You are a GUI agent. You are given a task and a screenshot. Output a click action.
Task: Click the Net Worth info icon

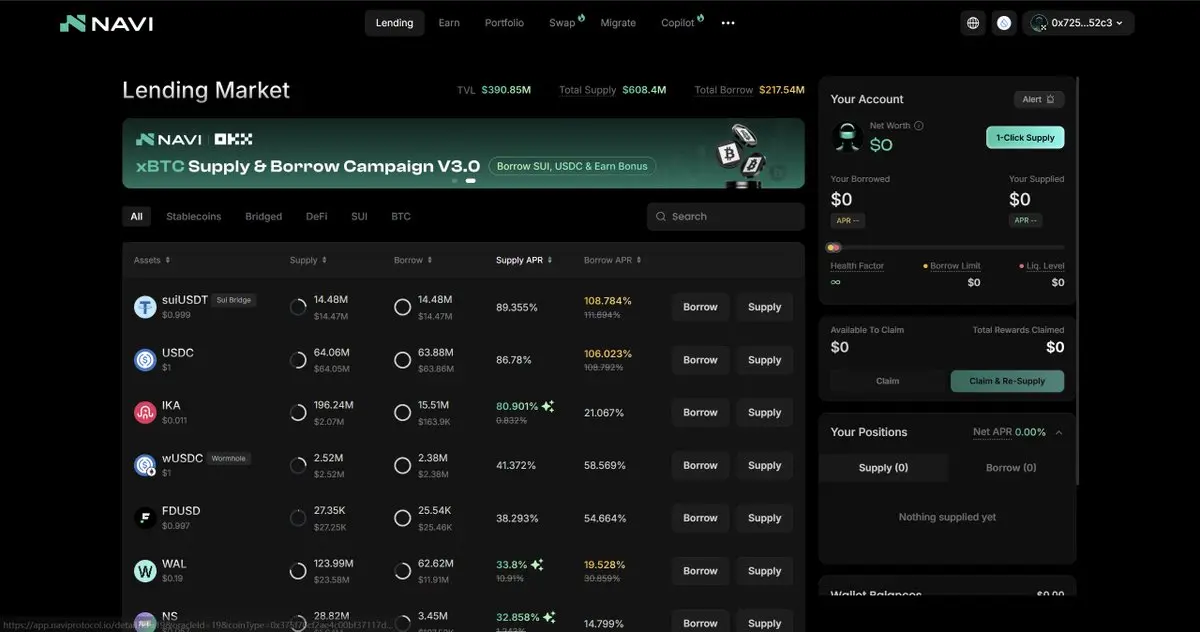919,126
